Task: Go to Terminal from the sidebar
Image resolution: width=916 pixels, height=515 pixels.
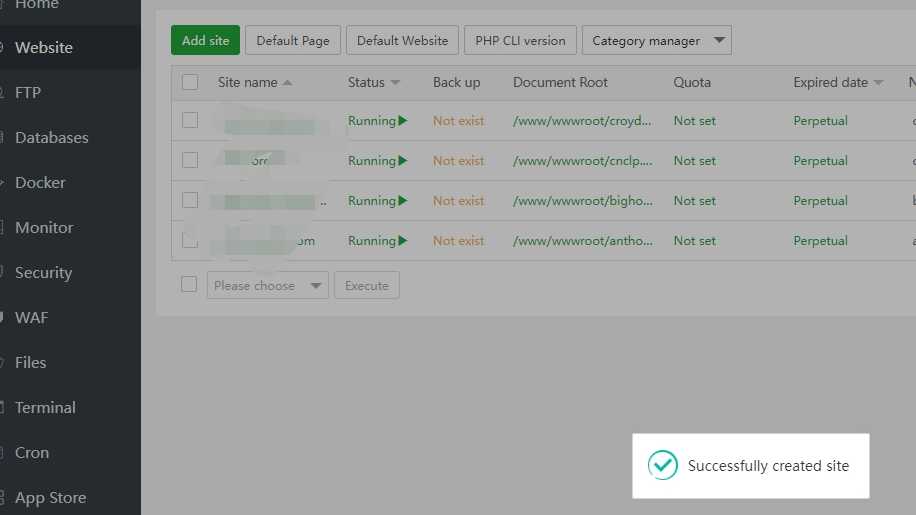Action: (45, 408)
